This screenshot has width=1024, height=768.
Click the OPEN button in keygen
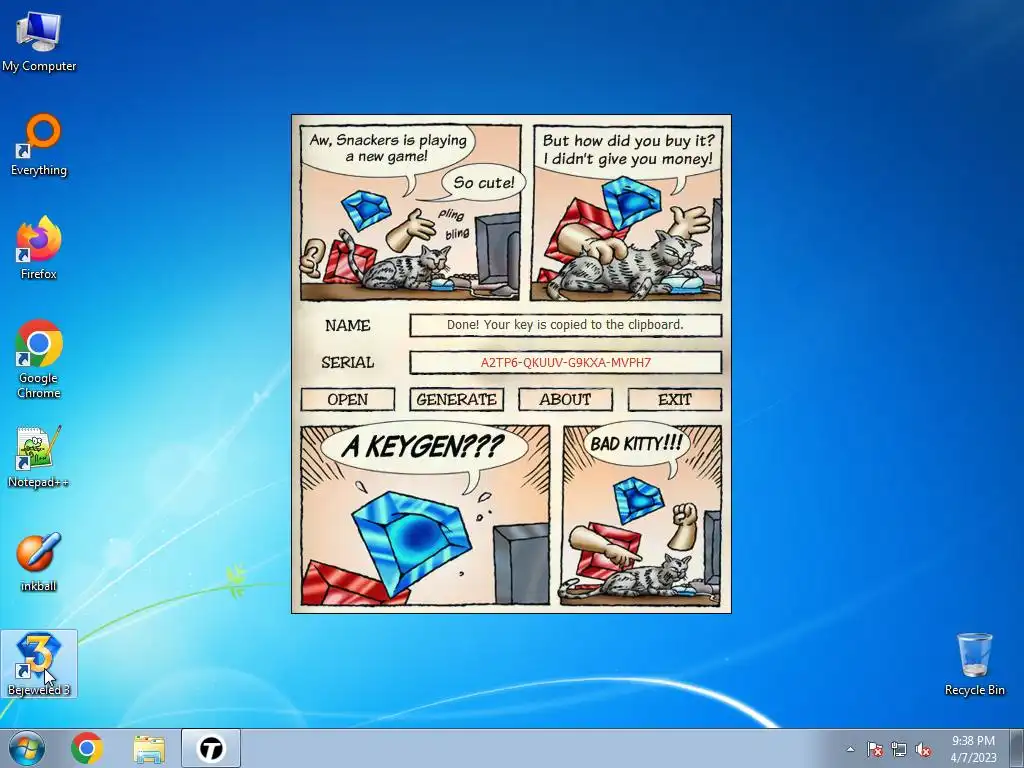(x=347, y=399)
